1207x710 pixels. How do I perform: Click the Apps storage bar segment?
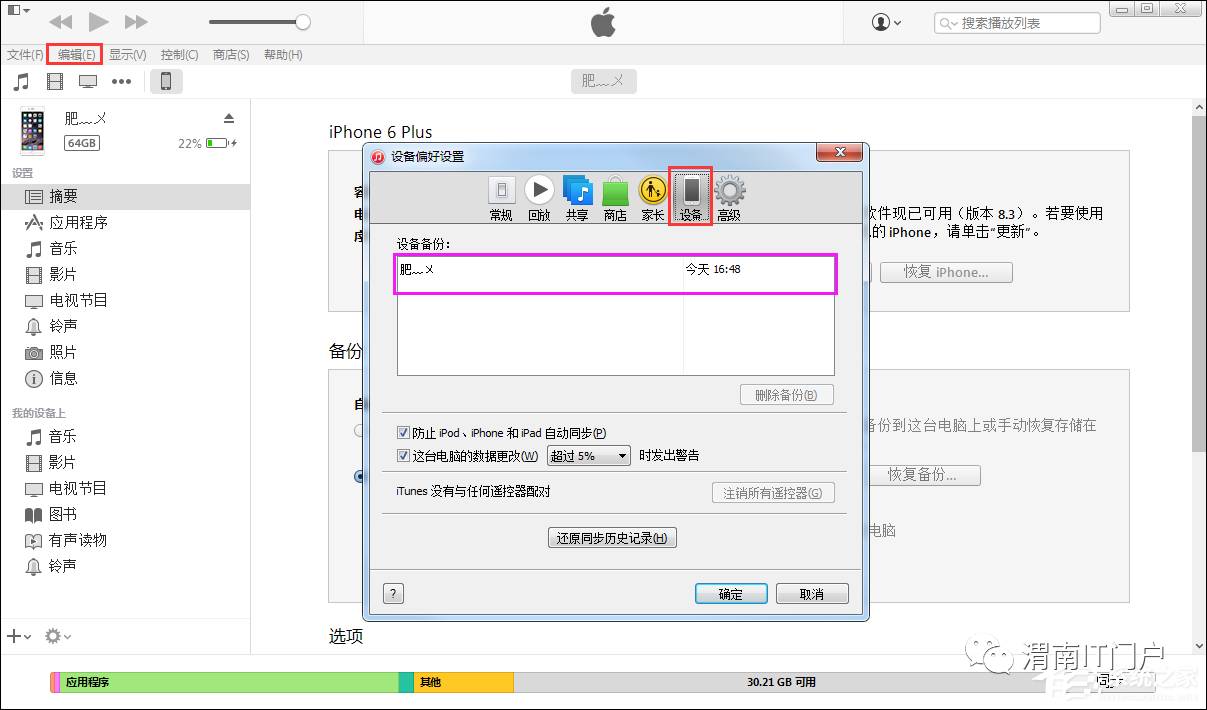click(228, 682)
